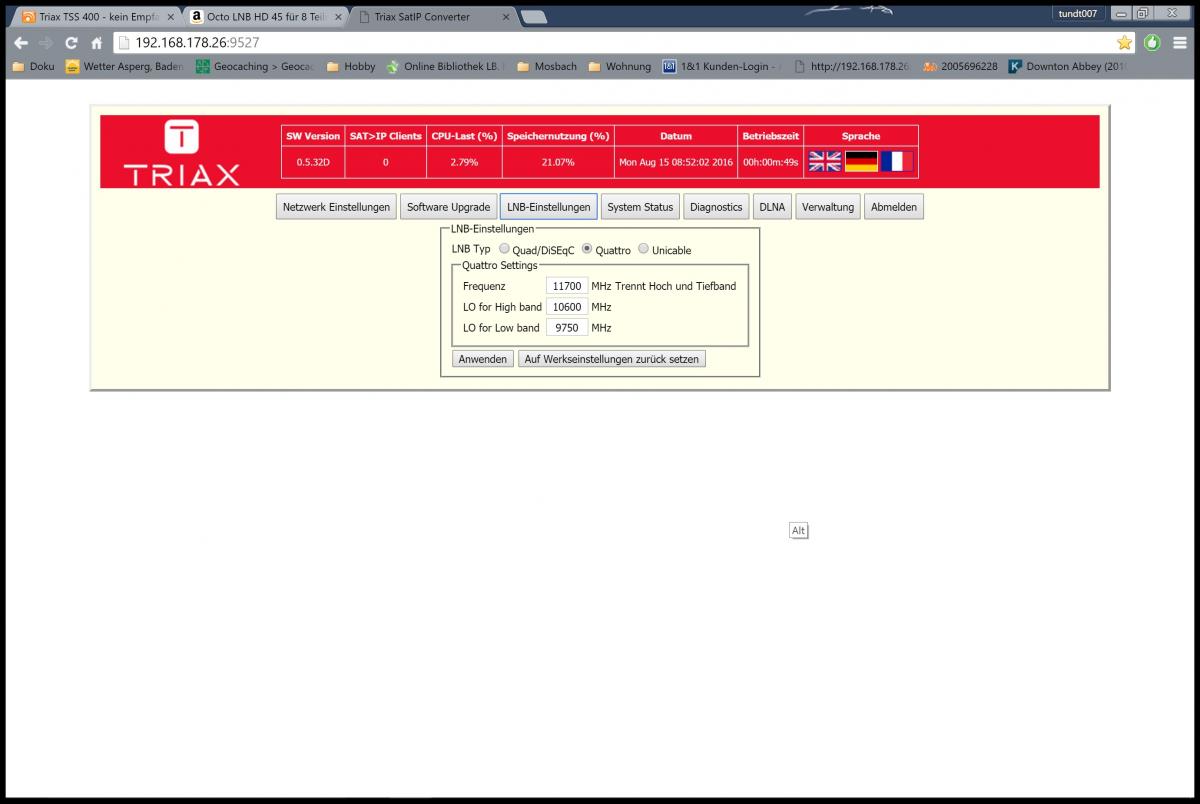
Task: Click the LO for High band field
Action: pyautogui.click(x=567, y=307)
